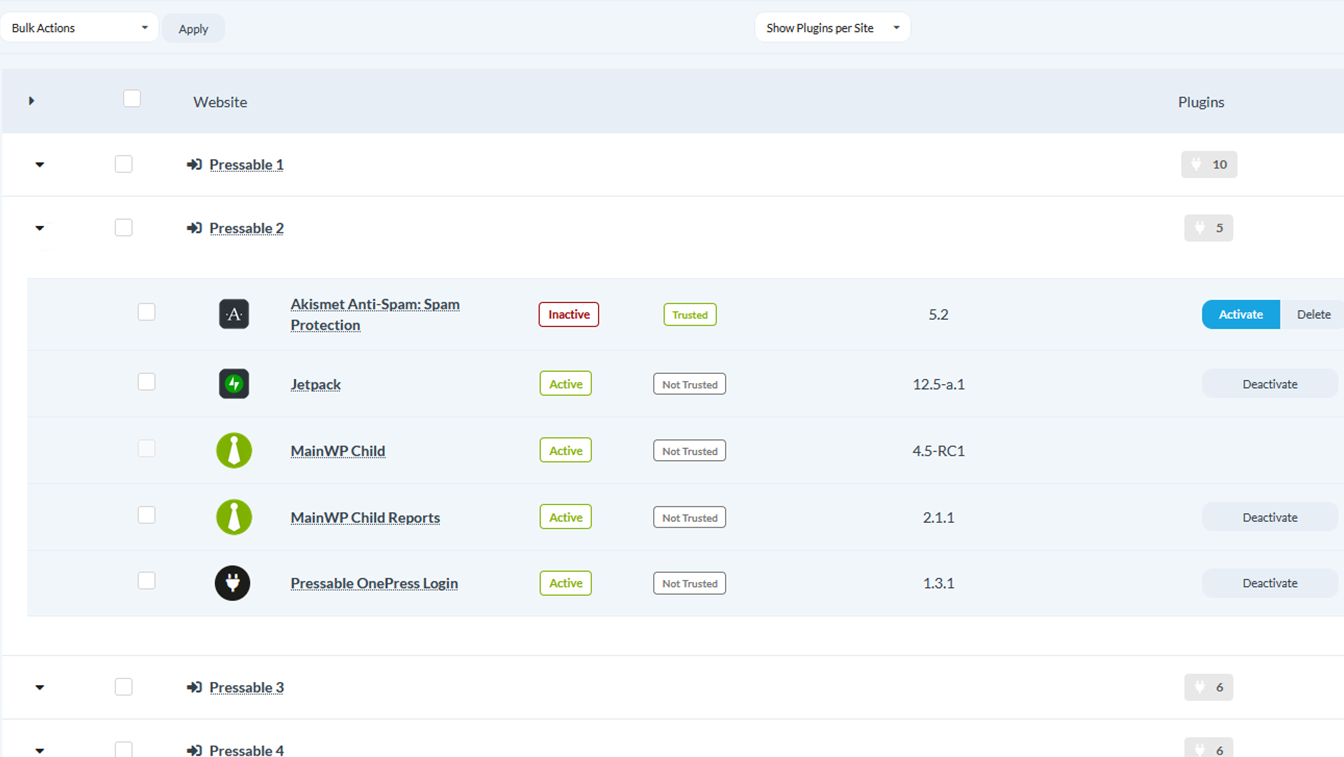1344x757 pixels.
Task: Open the Pressable 3 site link
Action: click(246, 687)
